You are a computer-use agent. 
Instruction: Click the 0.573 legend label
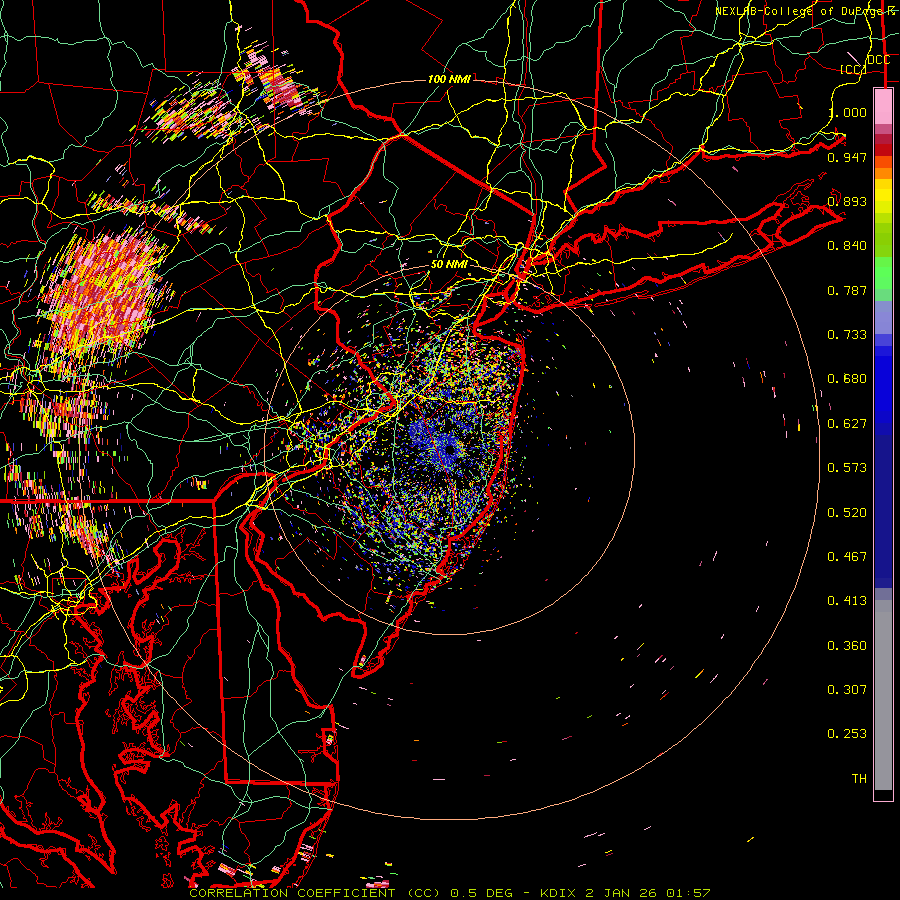(x=847, y=468)
